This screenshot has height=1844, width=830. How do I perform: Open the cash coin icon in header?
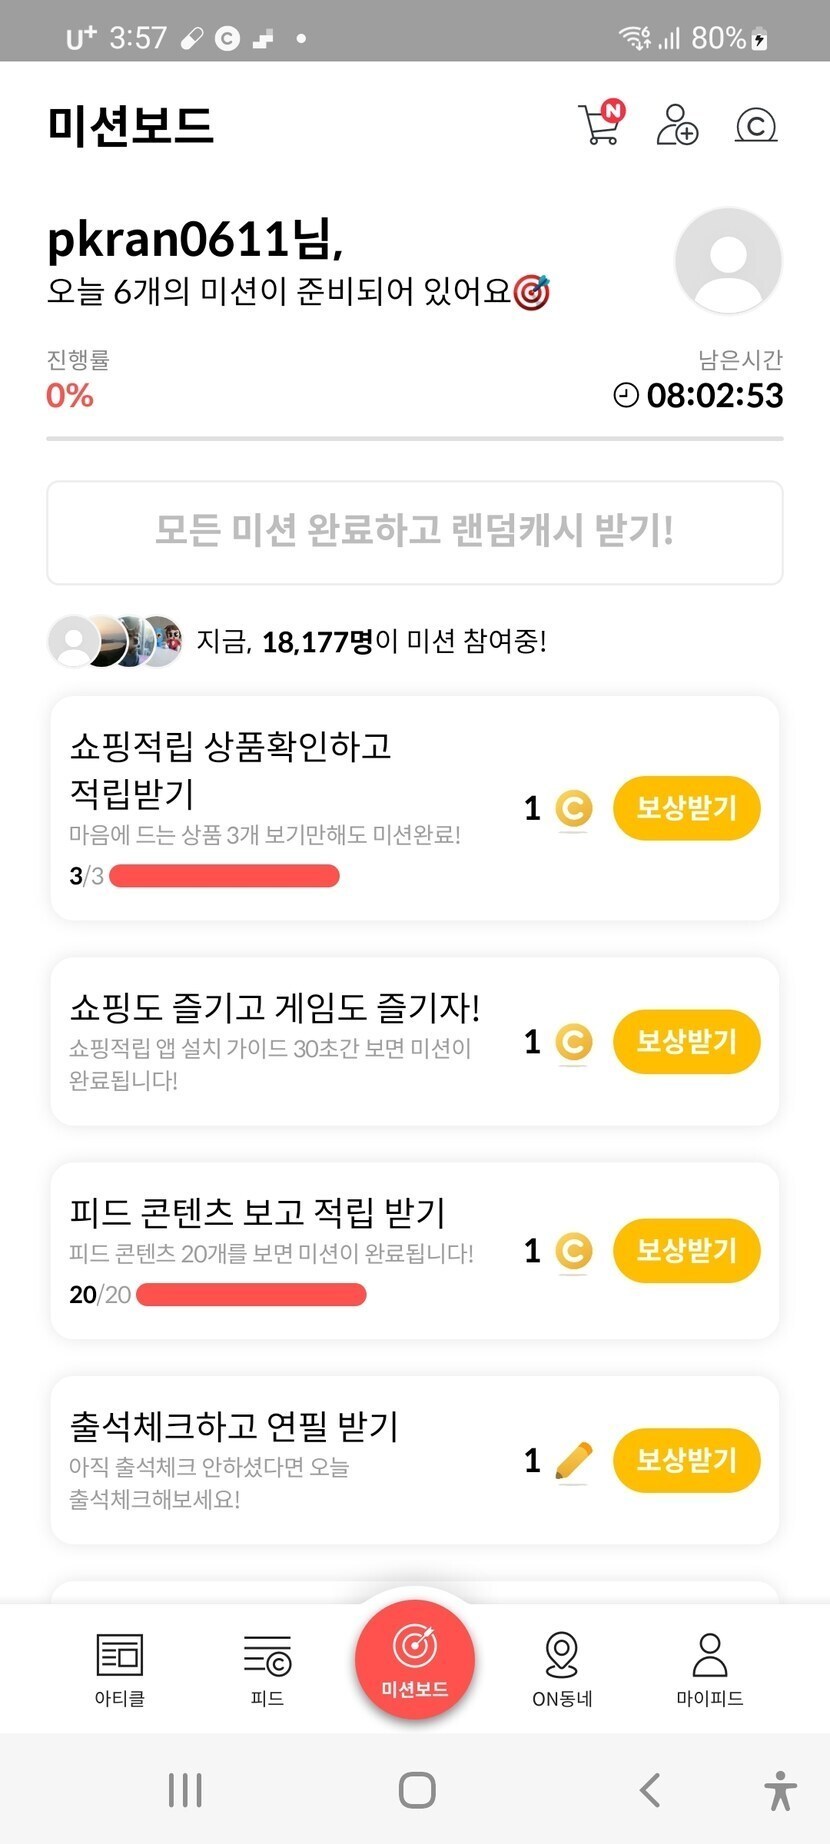coord(756,125)
